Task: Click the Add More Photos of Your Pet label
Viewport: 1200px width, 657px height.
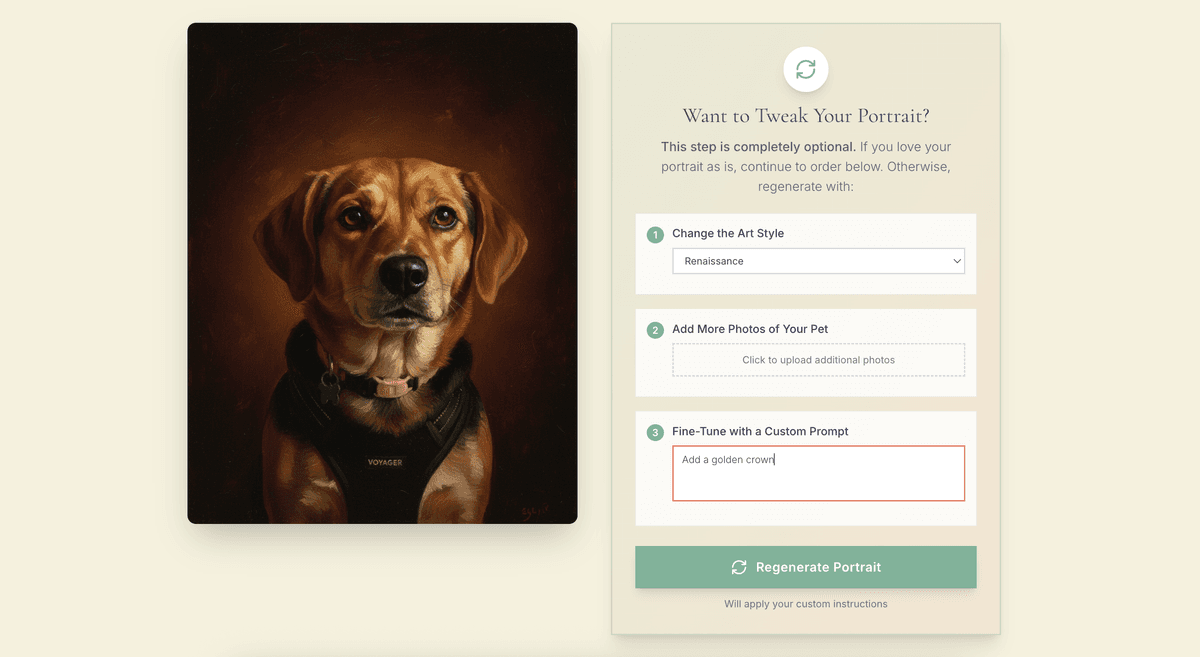Action: click(x=751, y=328)
